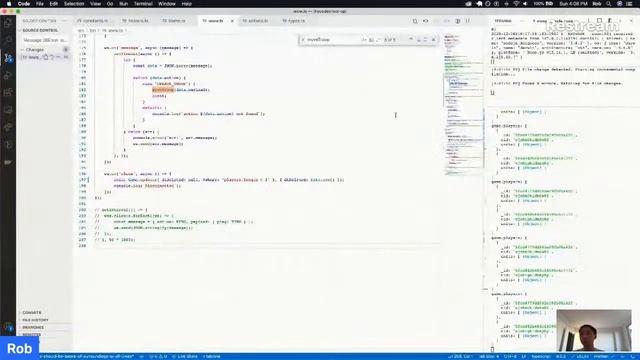Open file icon on the changed file row
640x360 pixels.
pyautogui.click(x=46, y=57)
